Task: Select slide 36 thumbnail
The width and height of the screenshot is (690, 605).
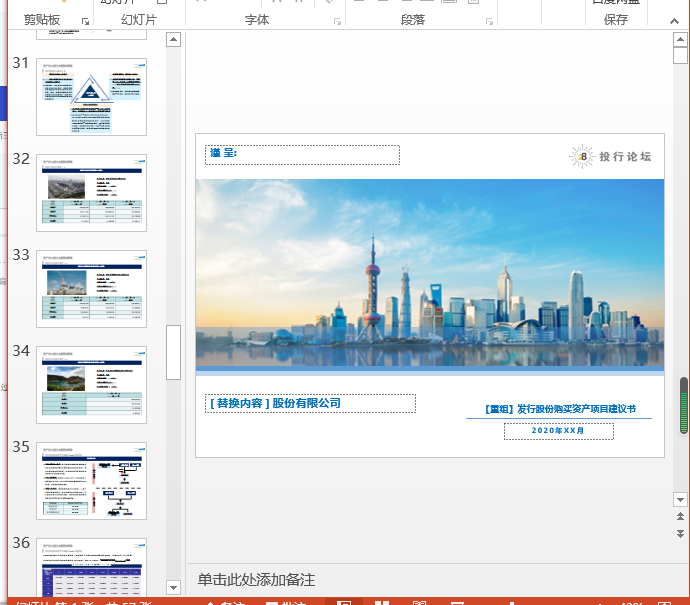Action: click(92, 567)
